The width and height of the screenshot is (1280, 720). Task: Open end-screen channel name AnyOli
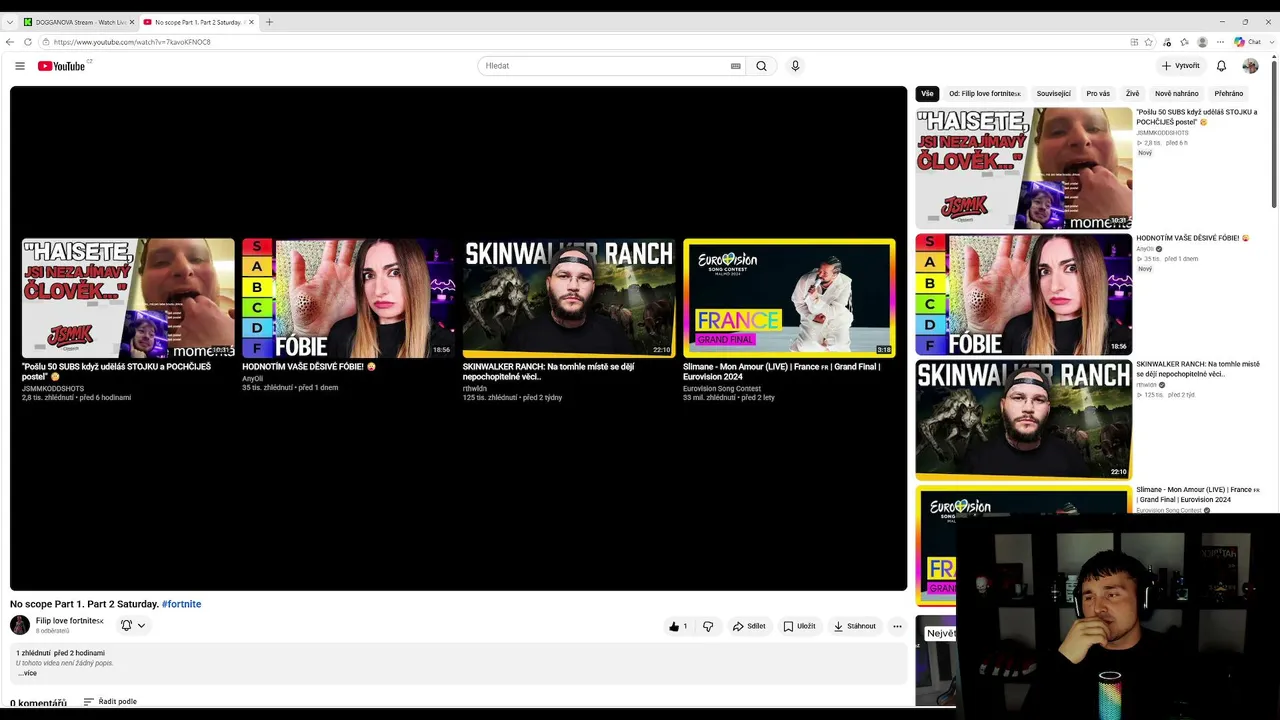pyautogui.click(x=252, y=379)
